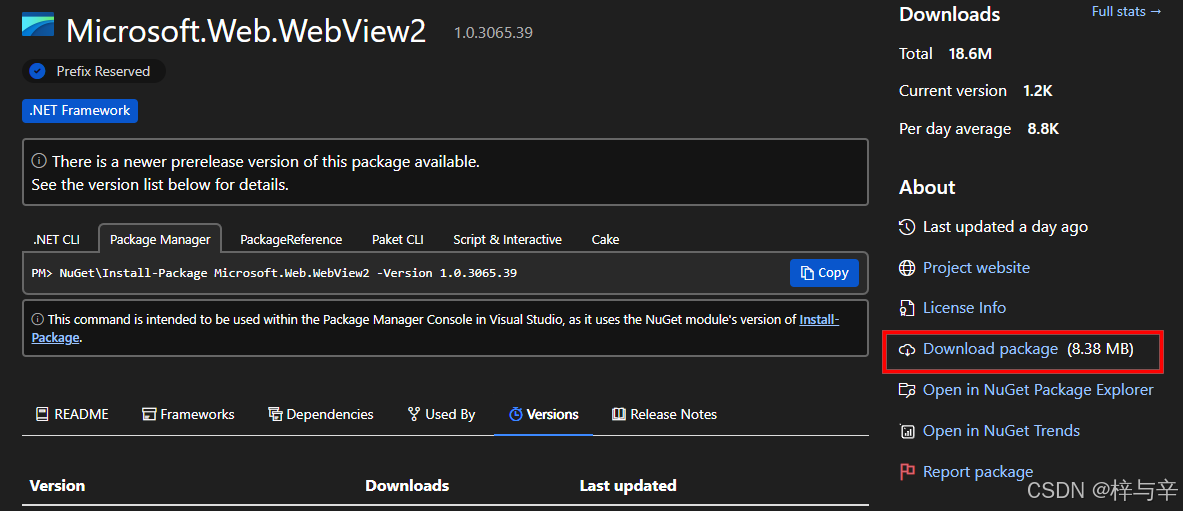Screen dimensions: 1183x511
Task: Open the Release Notes tab
Action: [665, 414]
